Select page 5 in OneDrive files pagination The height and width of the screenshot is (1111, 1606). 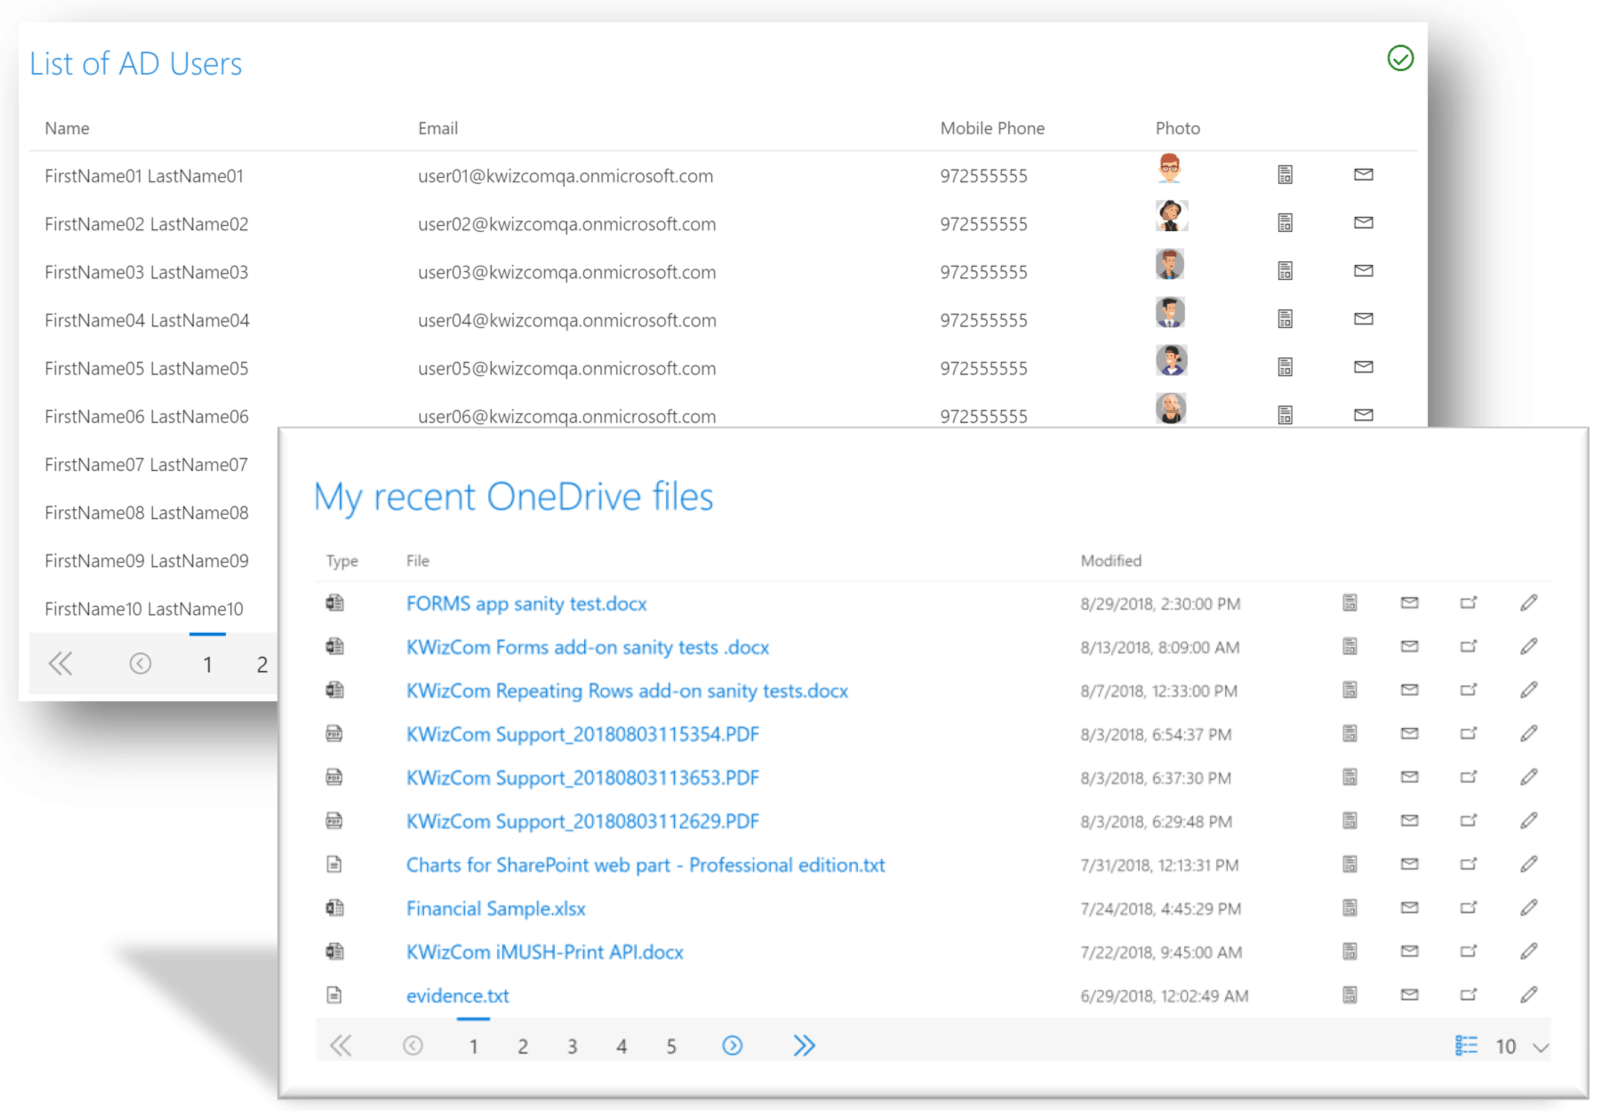click(671, 1045)
